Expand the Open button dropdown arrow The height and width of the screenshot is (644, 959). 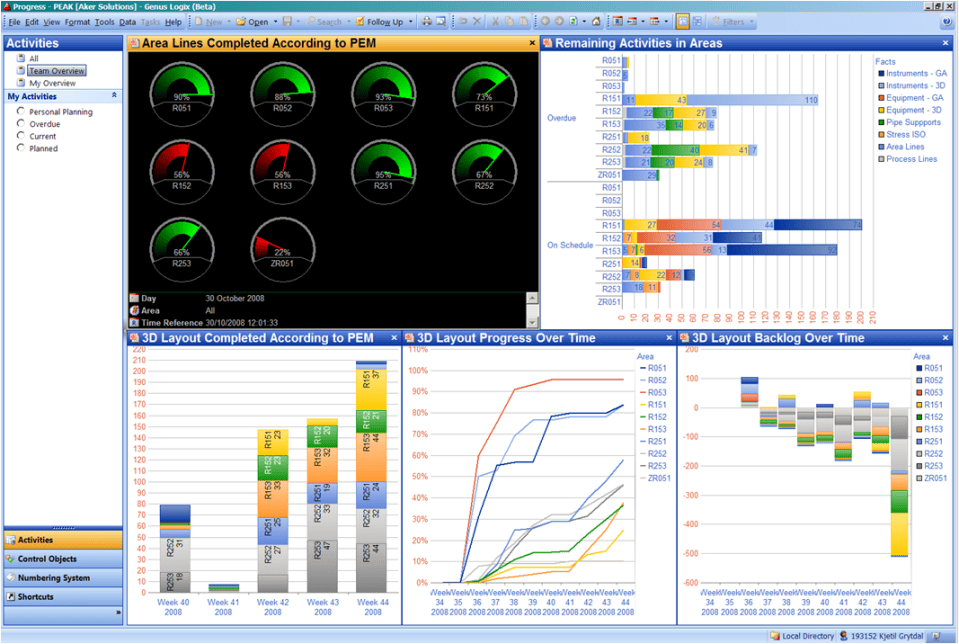click(x=275, y=21)
